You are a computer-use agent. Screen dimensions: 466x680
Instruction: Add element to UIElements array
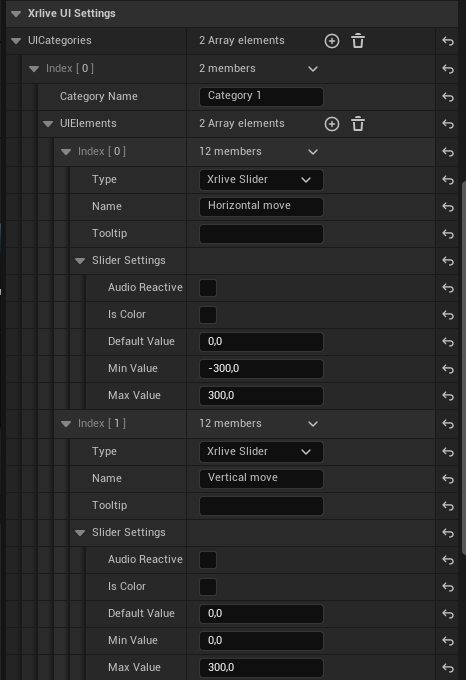click(332, 124)
